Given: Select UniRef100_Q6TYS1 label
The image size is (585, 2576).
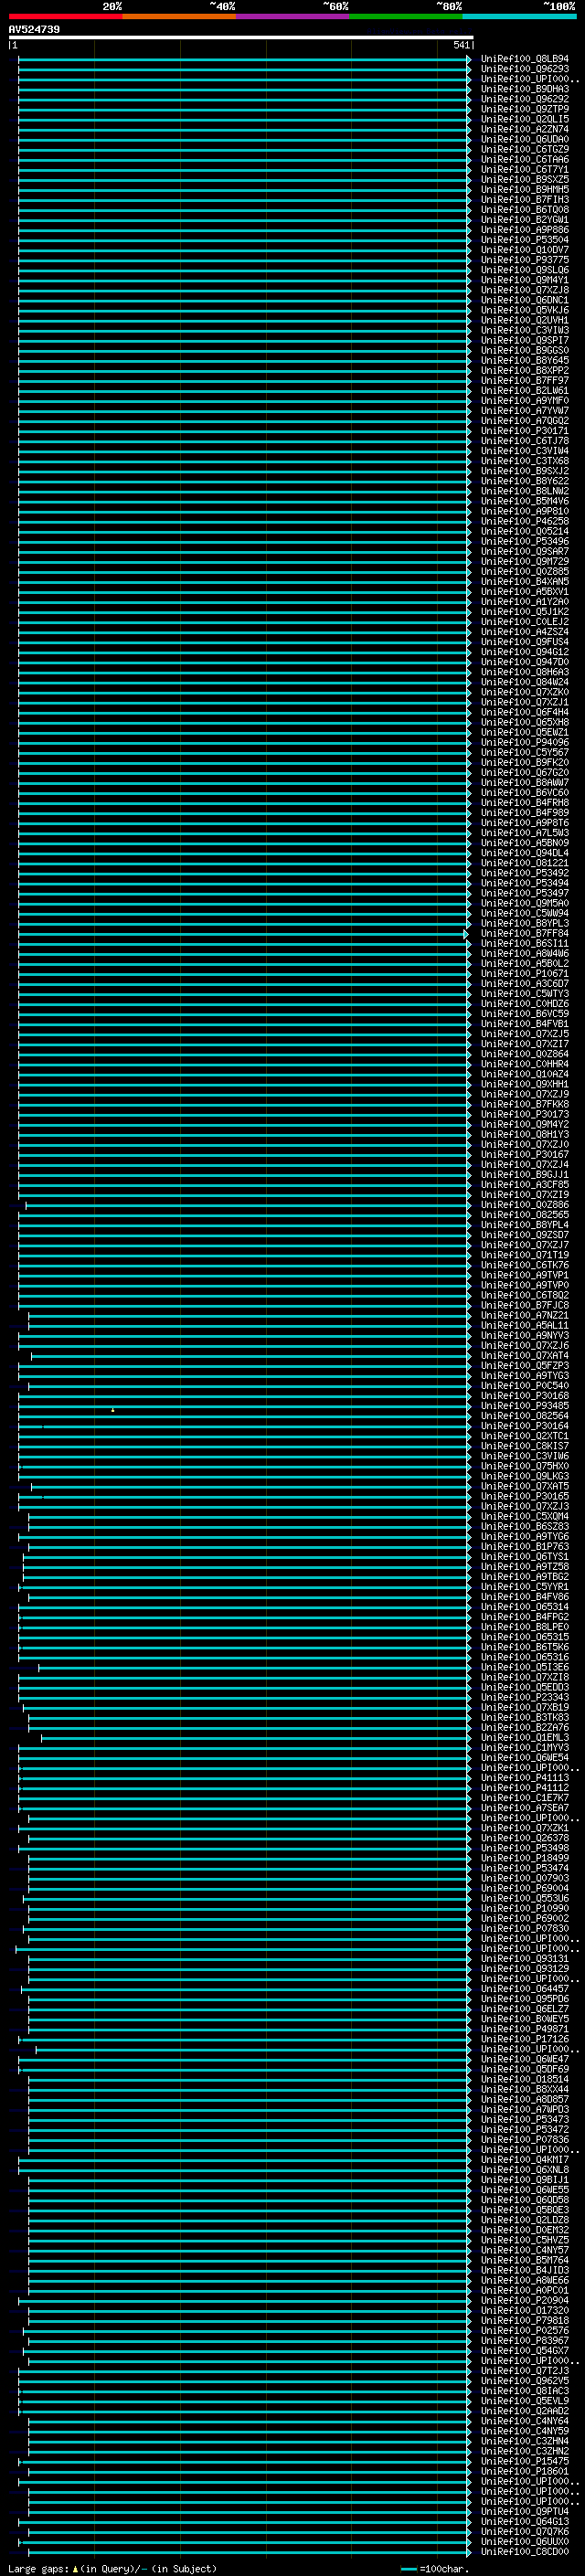Looking at the screenshot, I should (x=525, y=1556).
